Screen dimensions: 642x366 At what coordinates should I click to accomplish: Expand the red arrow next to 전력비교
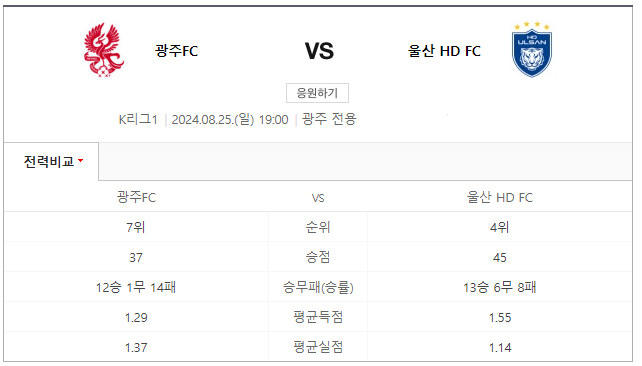pos(81,160)
